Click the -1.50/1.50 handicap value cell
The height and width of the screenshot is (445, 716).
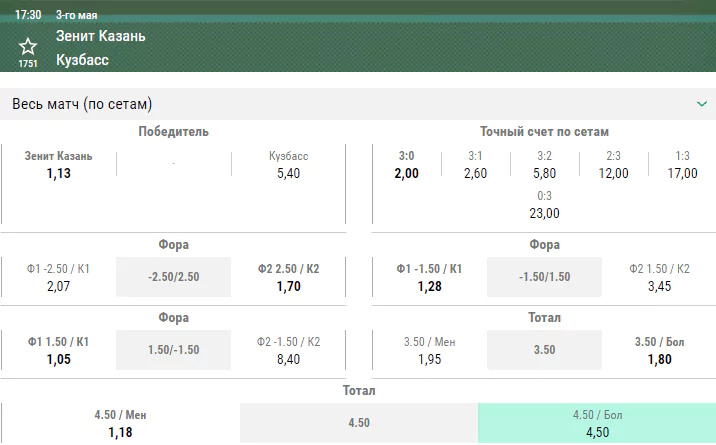pyautogui.click(x=544, y=277)
